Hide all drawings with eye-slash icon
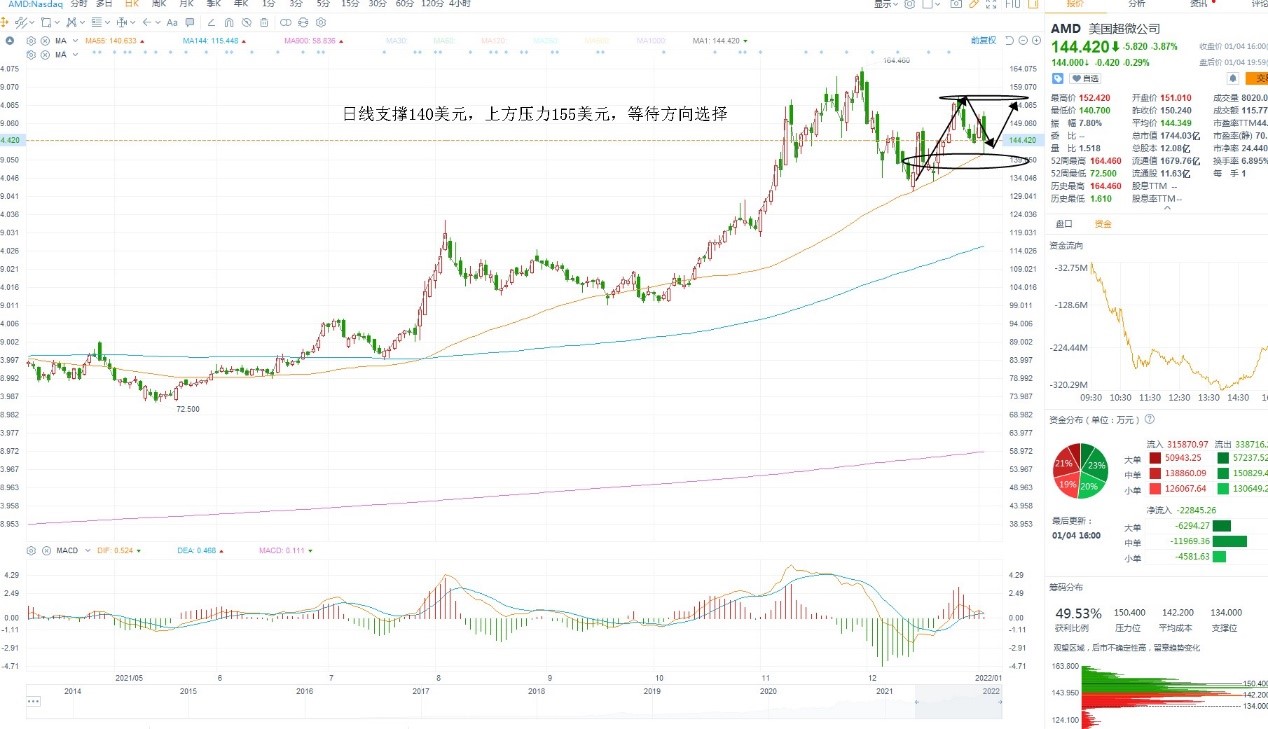 246,22
